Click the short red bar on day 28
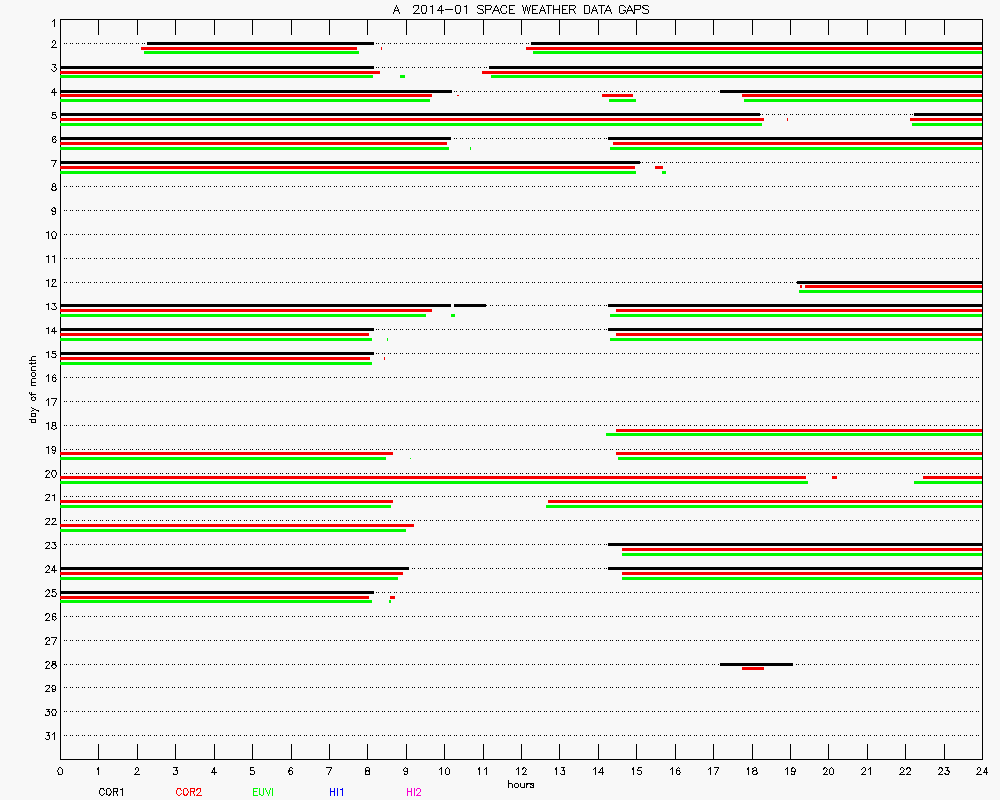1000x800 pixels. click(x=753, y=668)
